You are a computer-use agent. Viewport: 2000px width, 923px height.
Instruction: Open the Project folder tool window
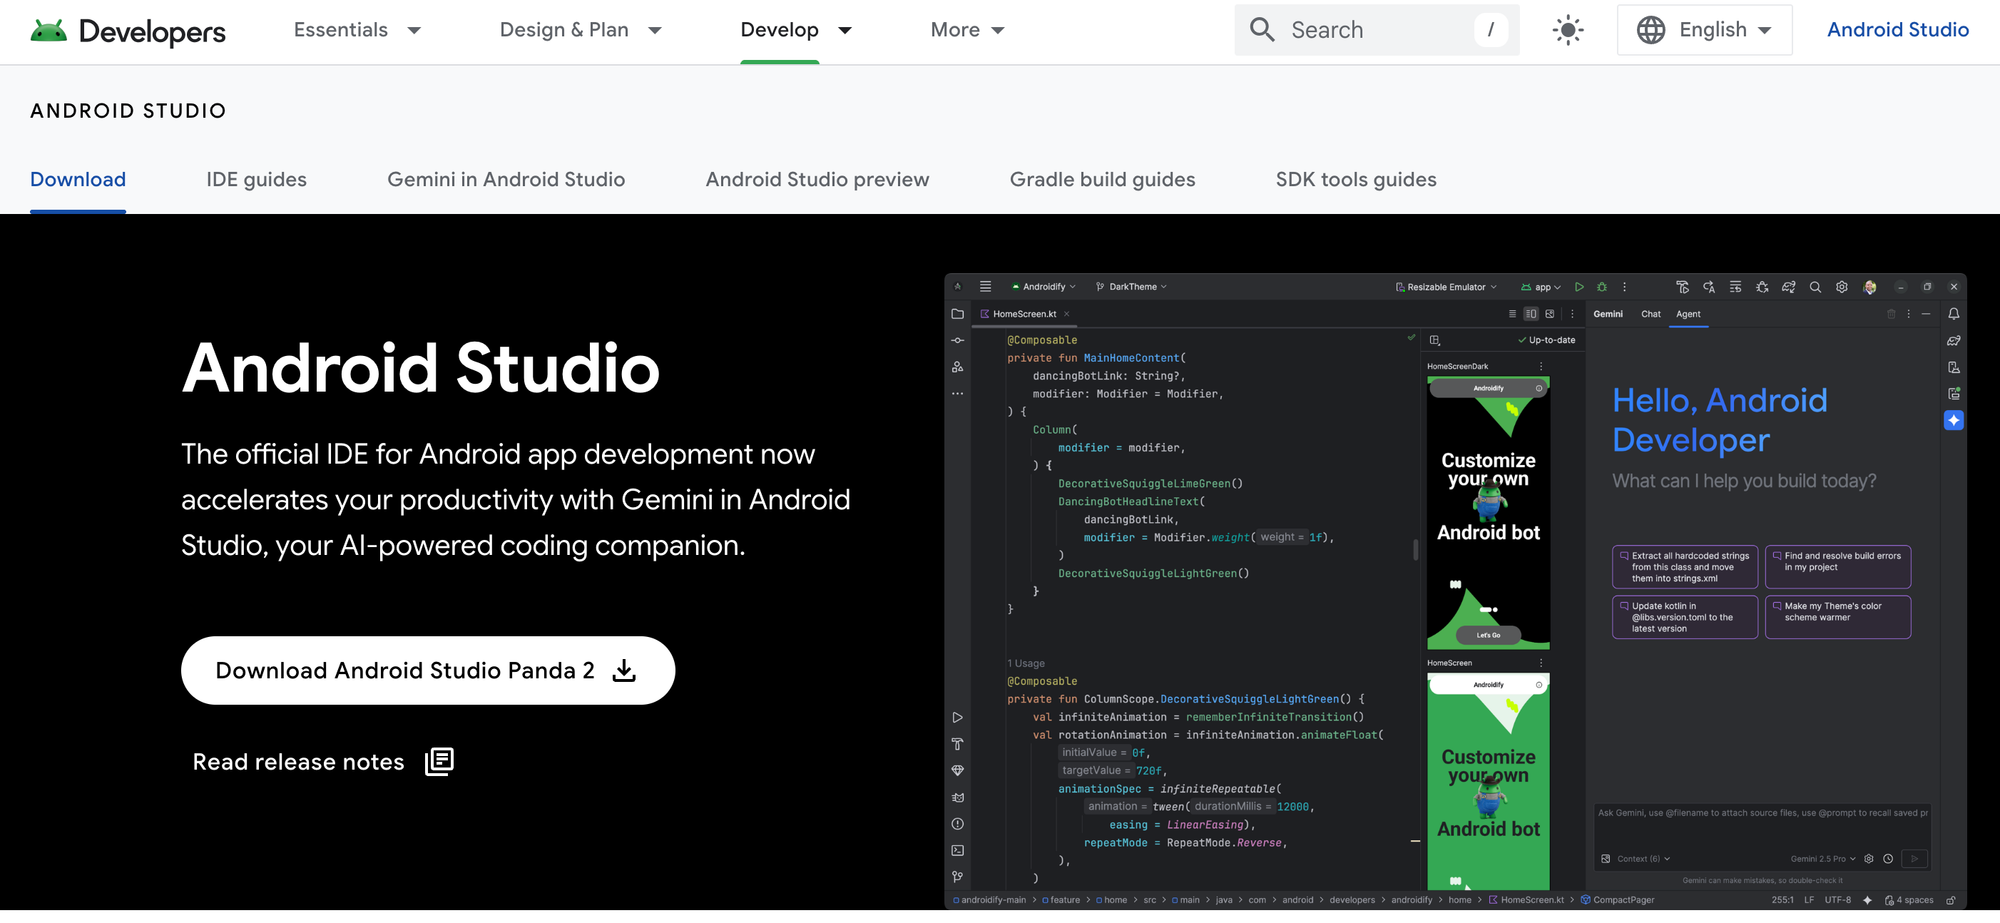[957, 314]
